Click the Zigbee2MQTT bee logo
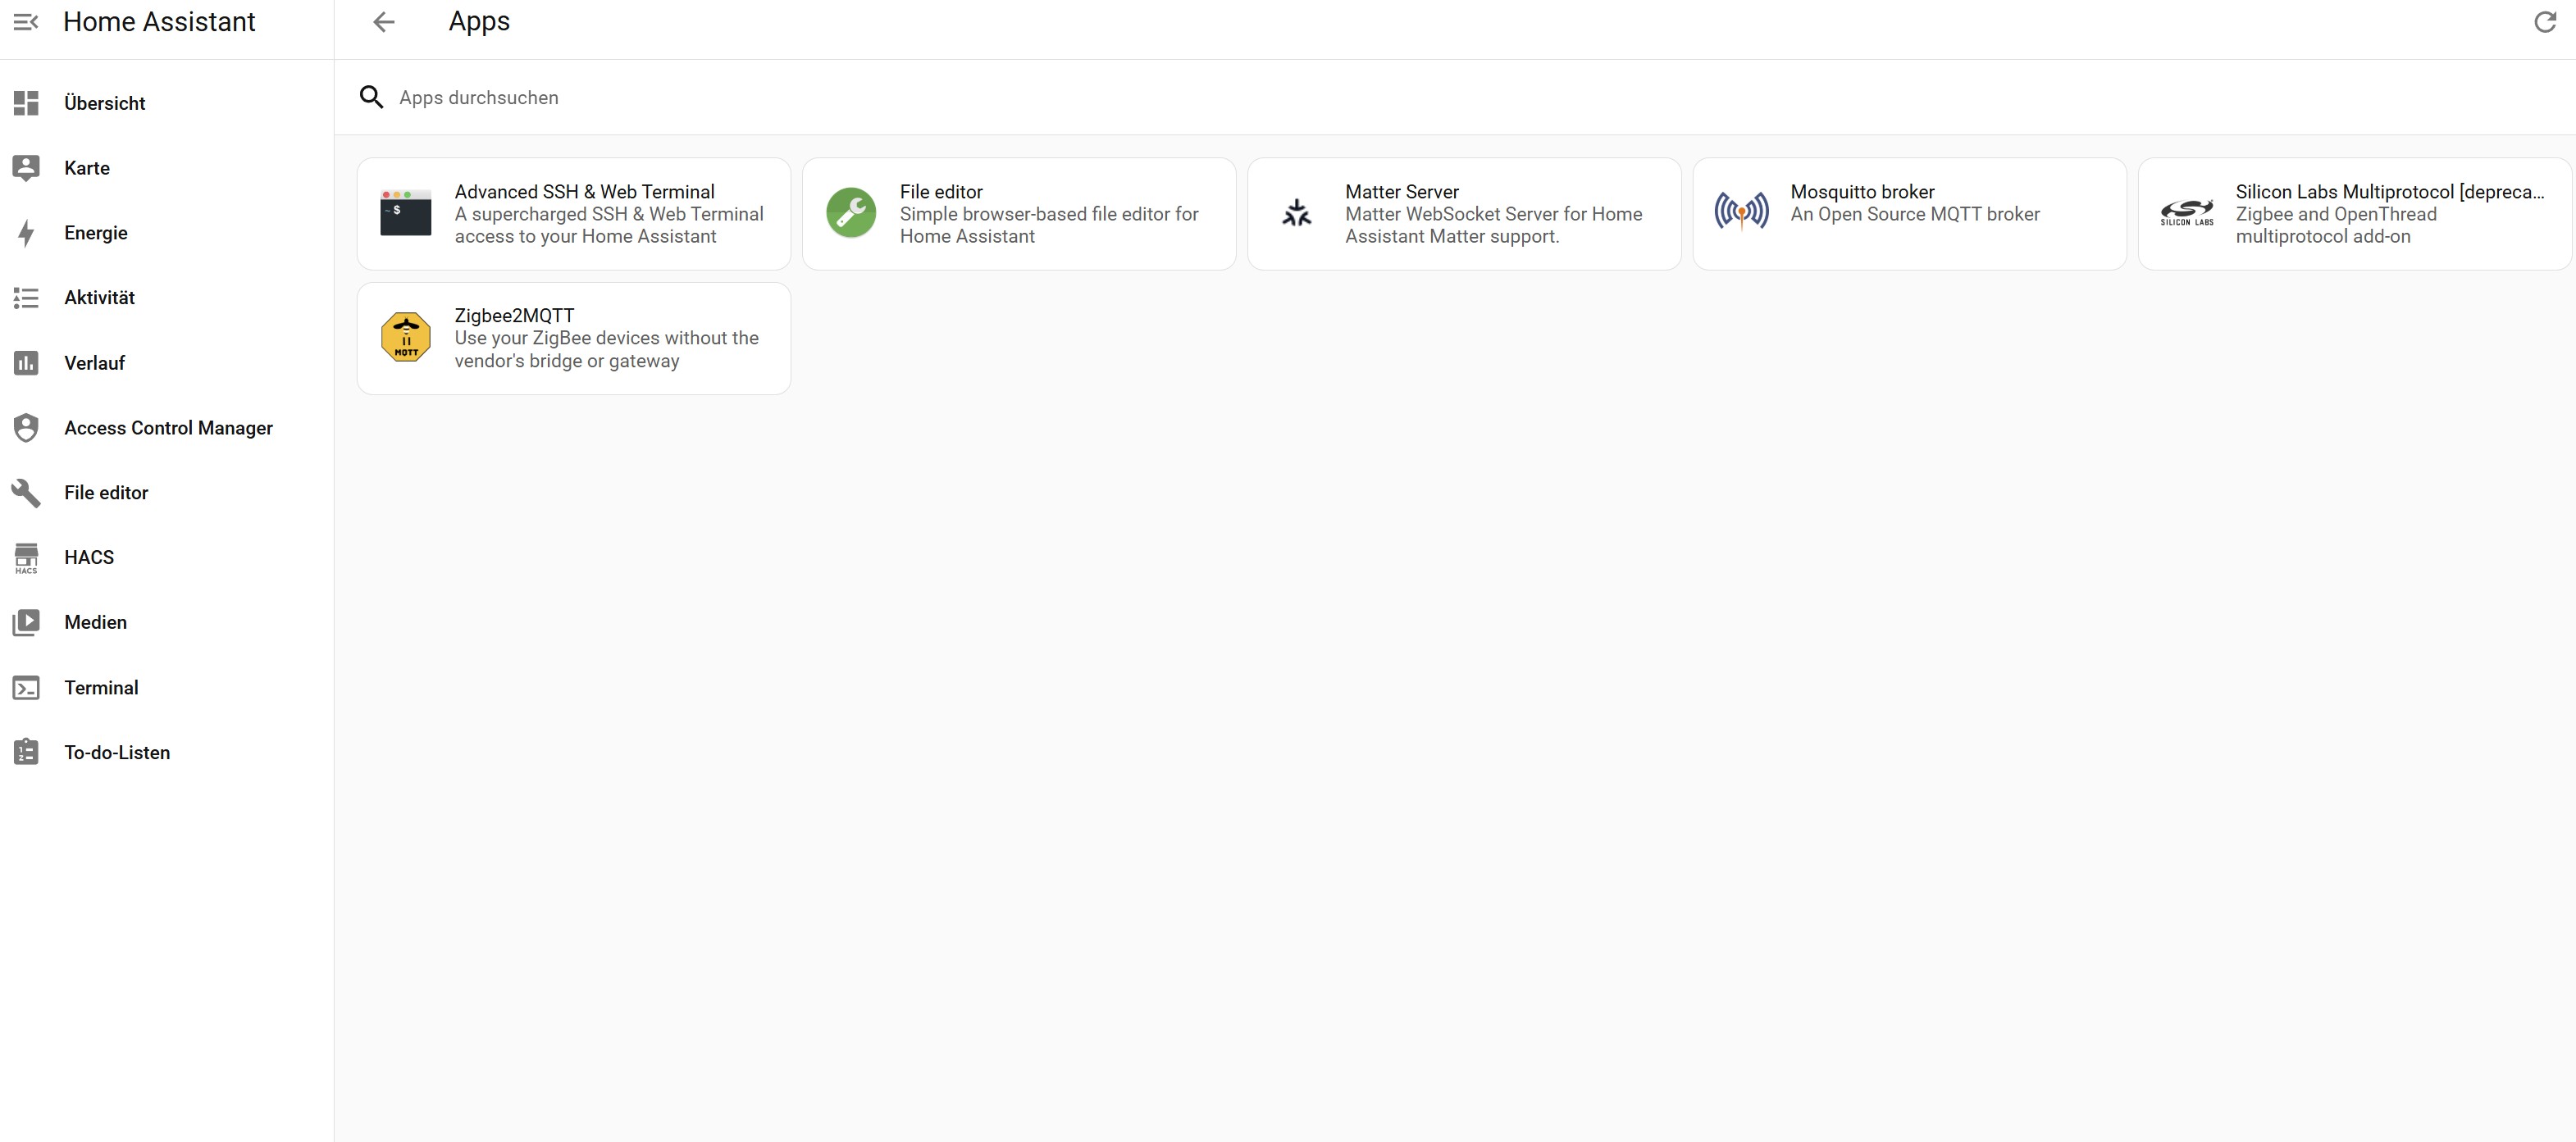The height and width of the screenshot is (1142, 2576). click(x=406, y=337)
